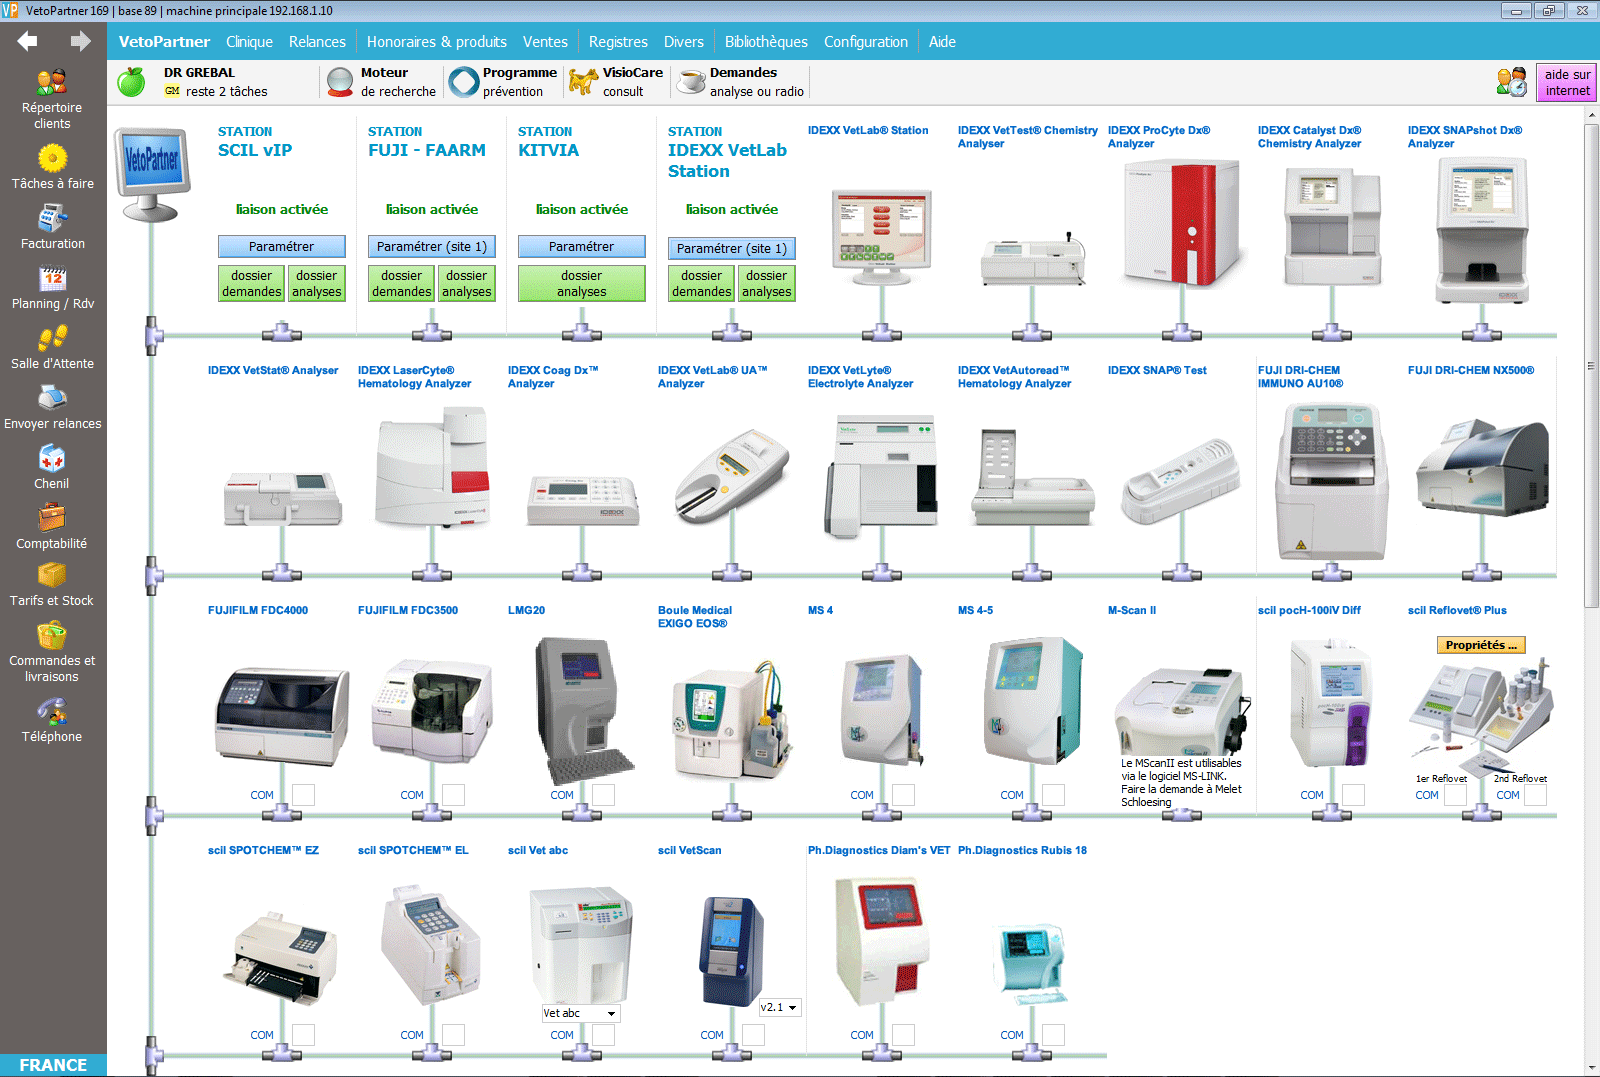
Task: Select IDEXX ProCyte Dx analyzer image
Action: [1182, 225]
